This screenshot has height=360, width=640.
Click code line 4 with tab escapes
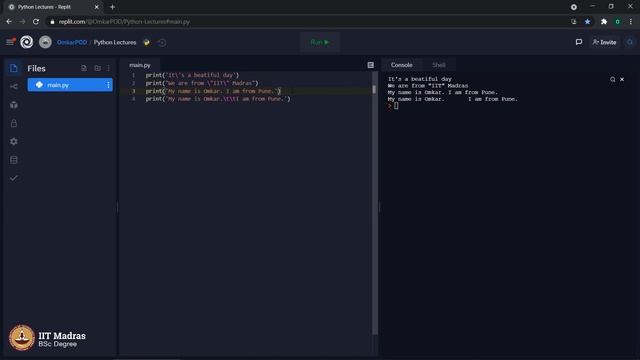[218, 99]
